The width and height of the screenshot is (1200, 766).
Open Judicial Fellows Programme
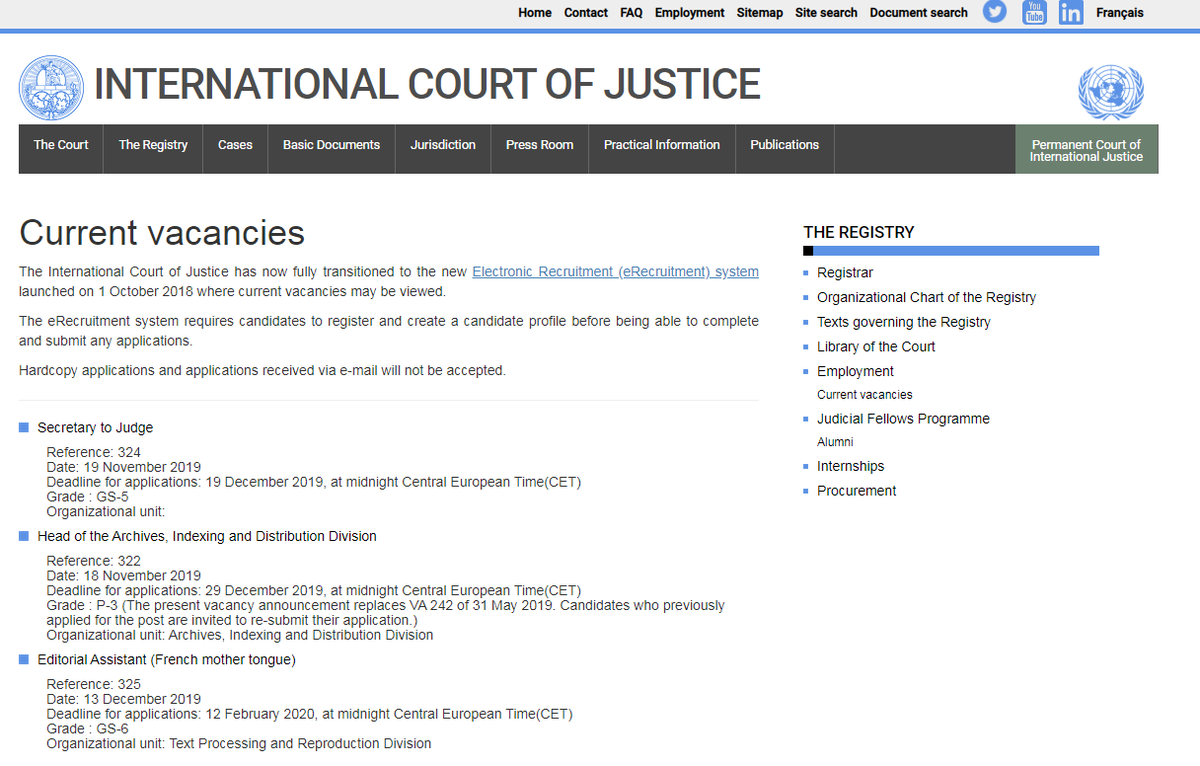tap(903, 419)
